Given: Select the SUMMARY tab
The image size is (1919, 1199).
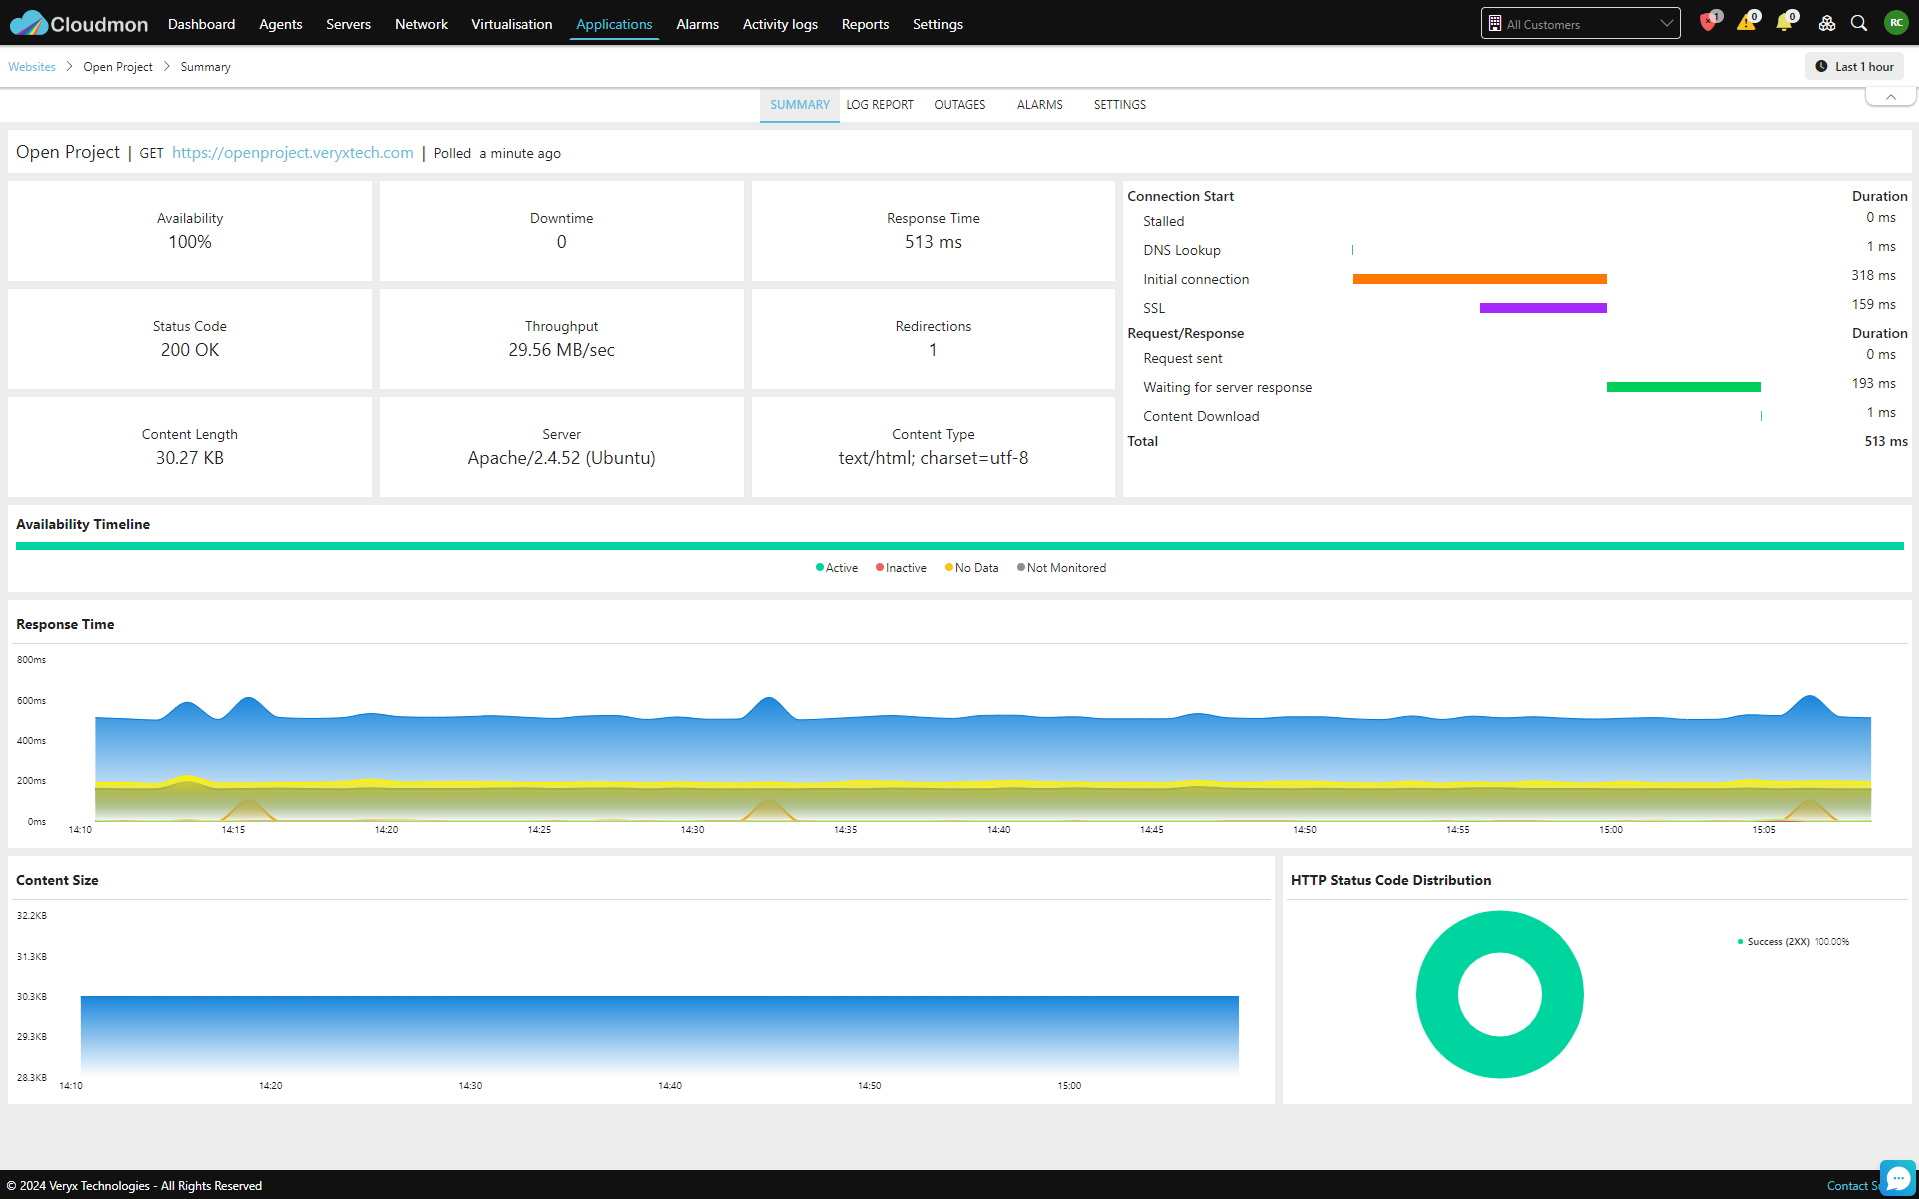Looking at the screenshot, I should 800,105.
